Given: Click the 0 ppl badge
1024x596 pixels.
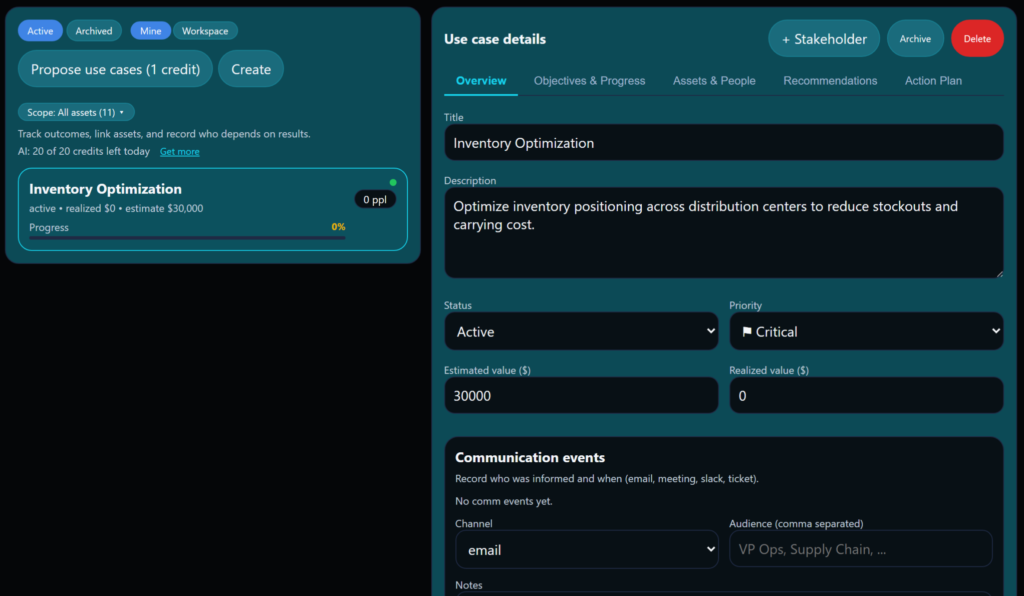Looking at the screenshot, I should click(x=375, y=200).
